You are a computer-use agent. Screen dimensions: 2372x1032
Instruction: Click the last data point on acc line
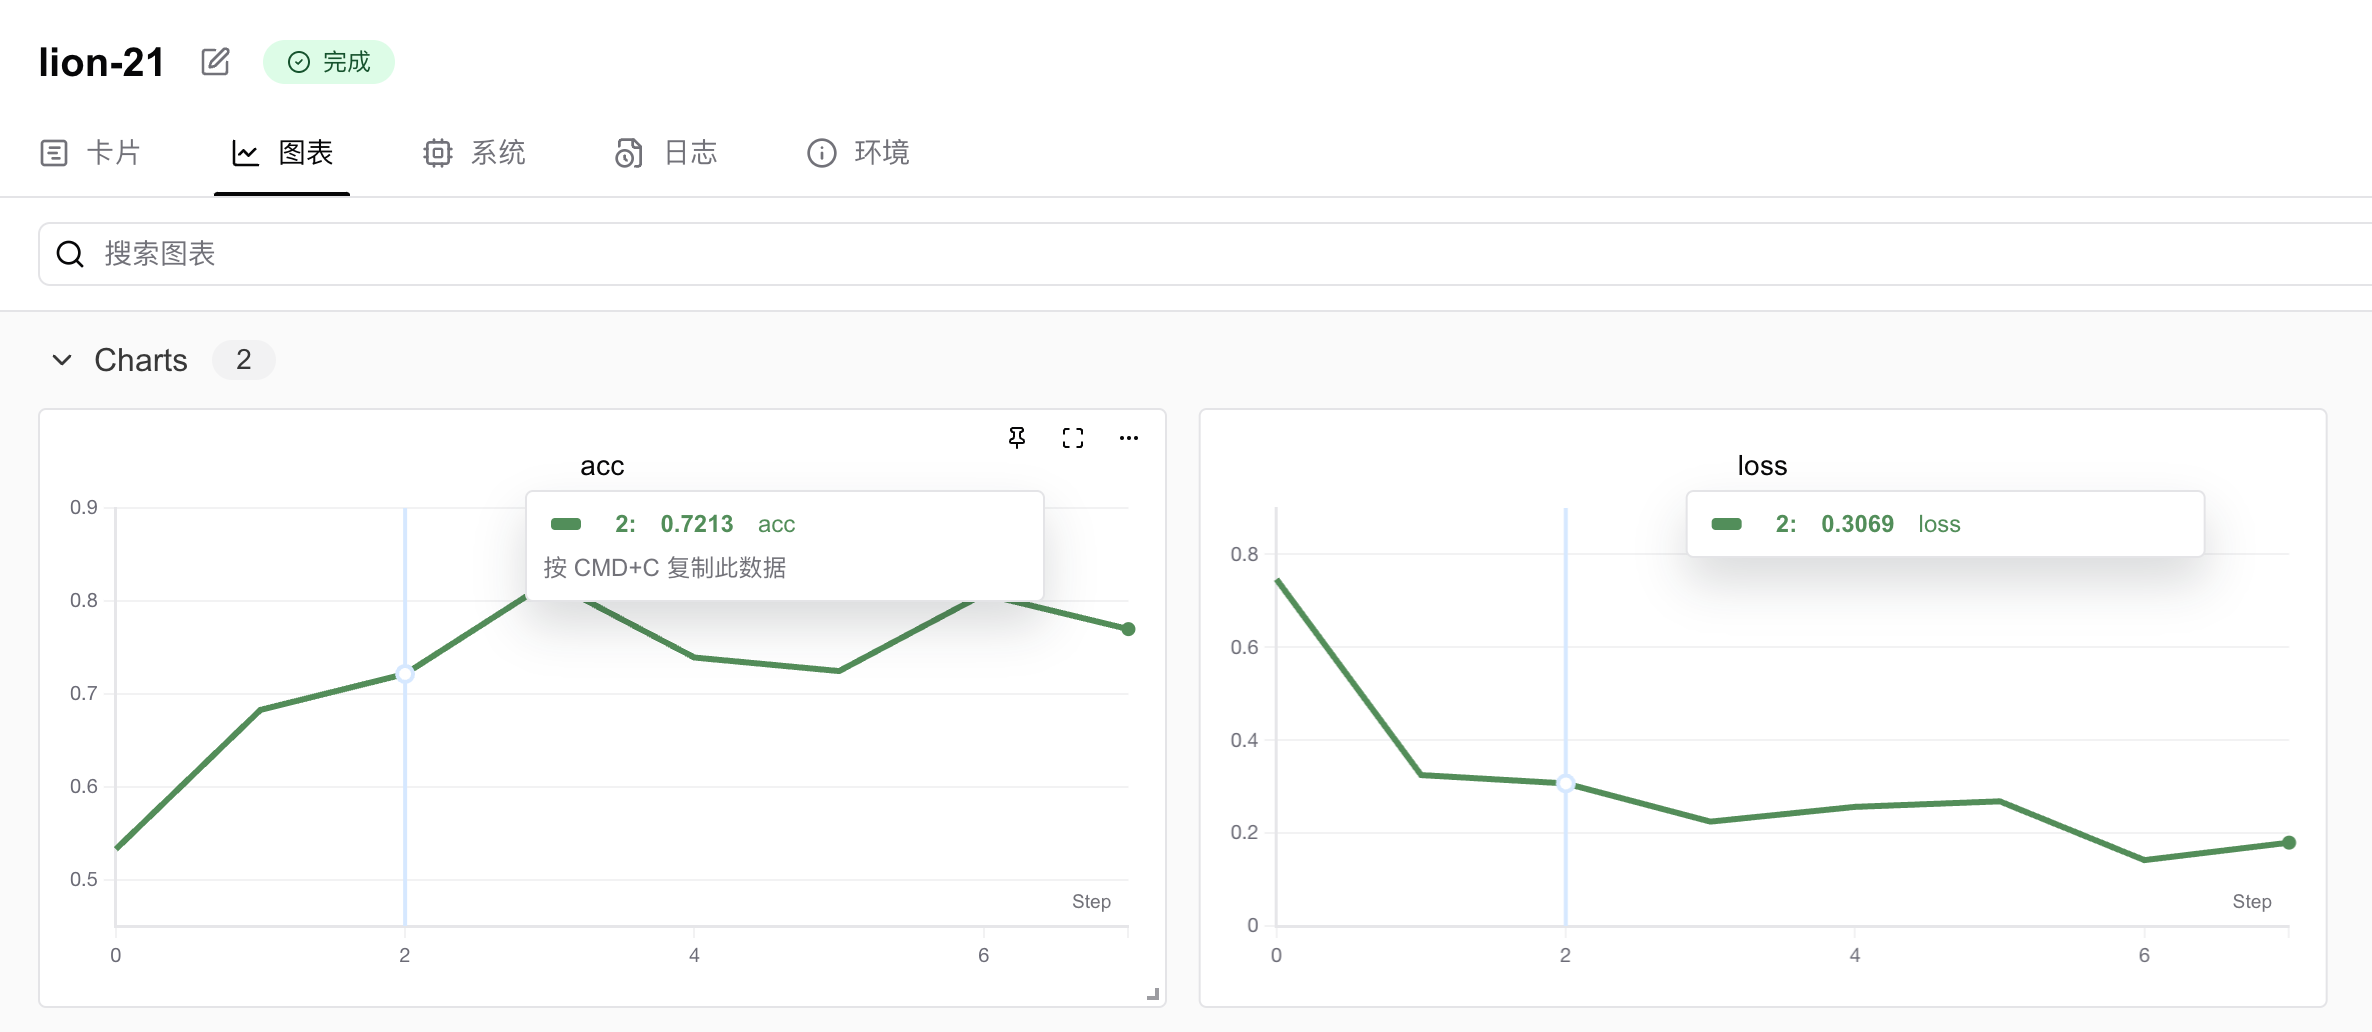1128,629
